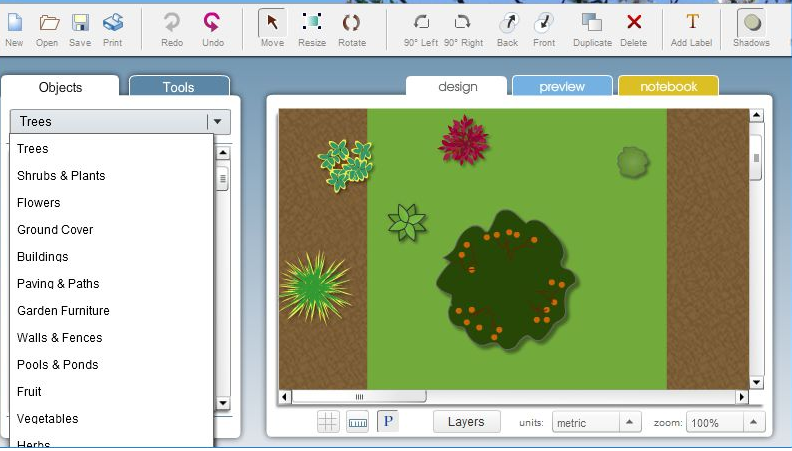Switch to the preview tab
Image resolution: width=792 pixels, height=451 pixels.
pyautogui.click(x=562, y=87)
